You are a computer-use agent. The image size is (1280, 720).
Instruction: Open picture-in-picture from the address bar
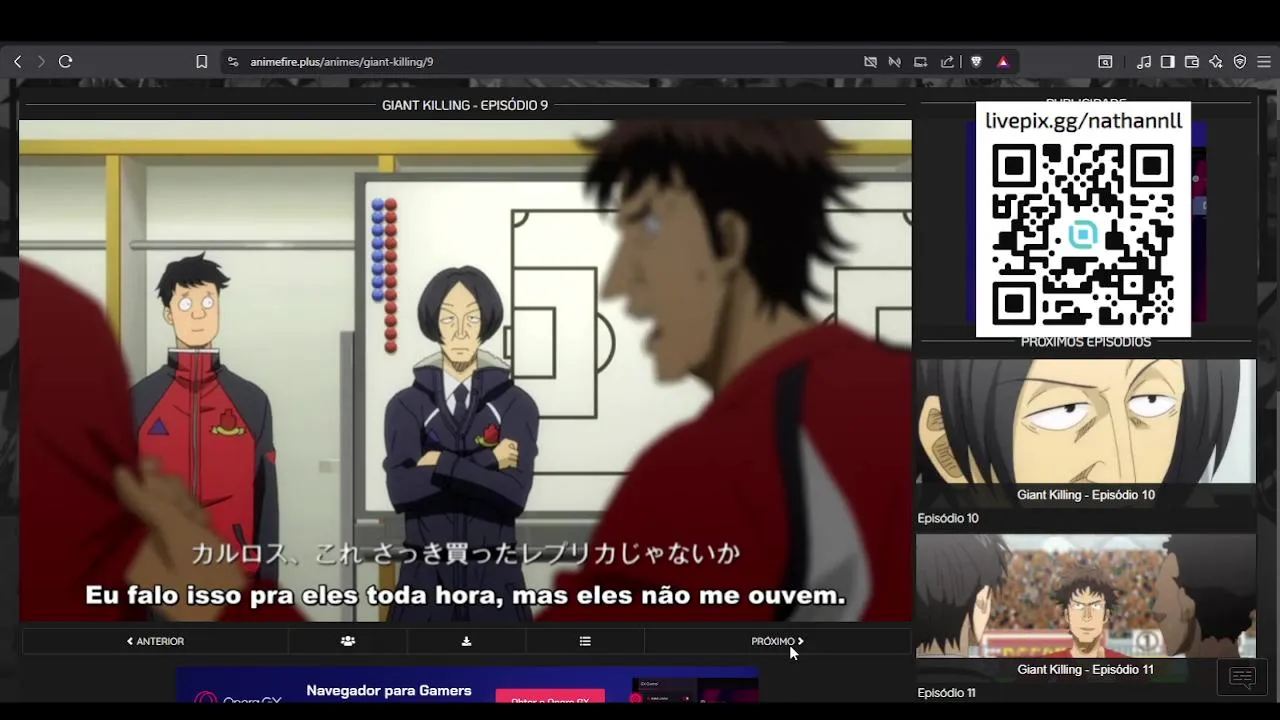[x=921, y=62]
